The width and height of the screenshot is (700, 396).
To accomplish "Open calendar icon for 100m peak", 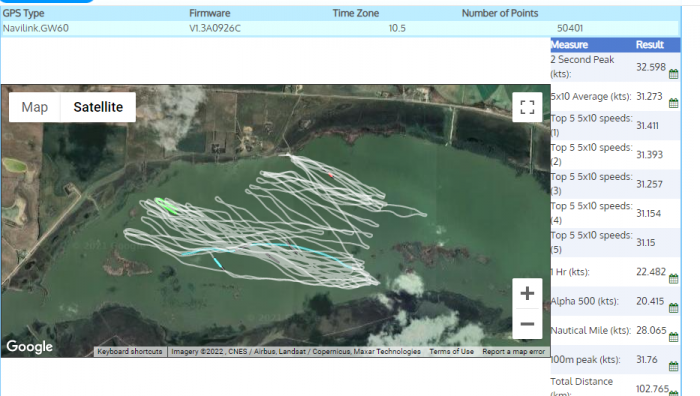I will tap(674, 367).
